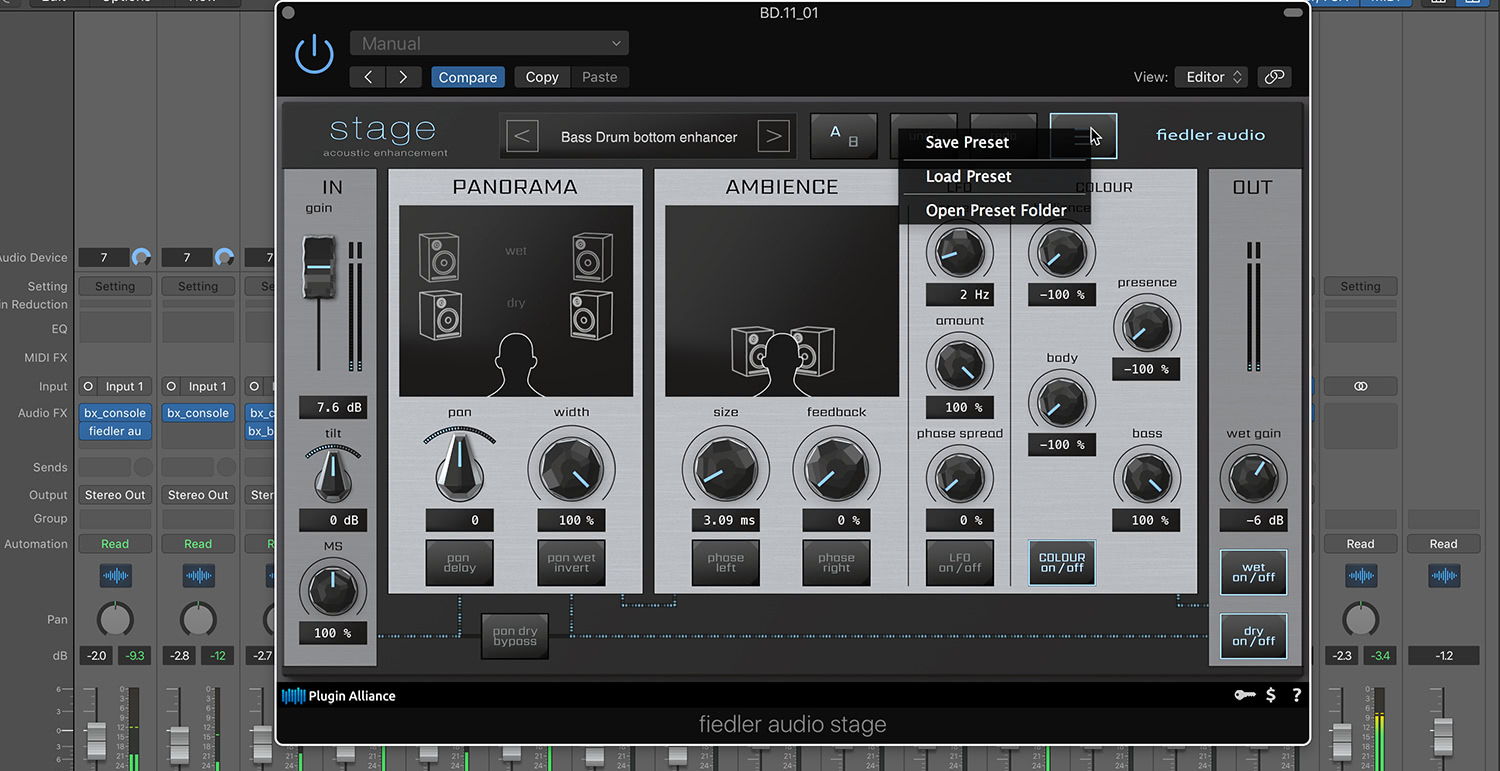1500x771 pixels.
Task: Click the wet/dry speaker panorama display
Action: (x=516, y=301)
